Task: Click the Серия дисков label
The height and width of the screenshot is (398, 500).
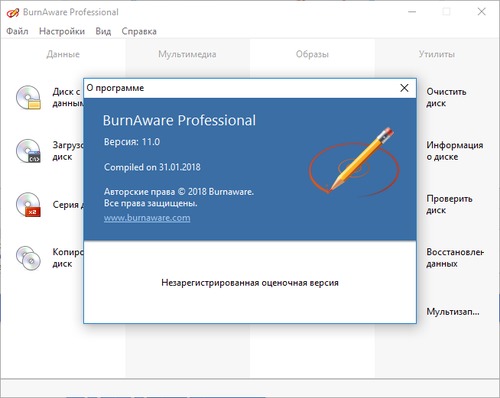Action: click(68, 204)
